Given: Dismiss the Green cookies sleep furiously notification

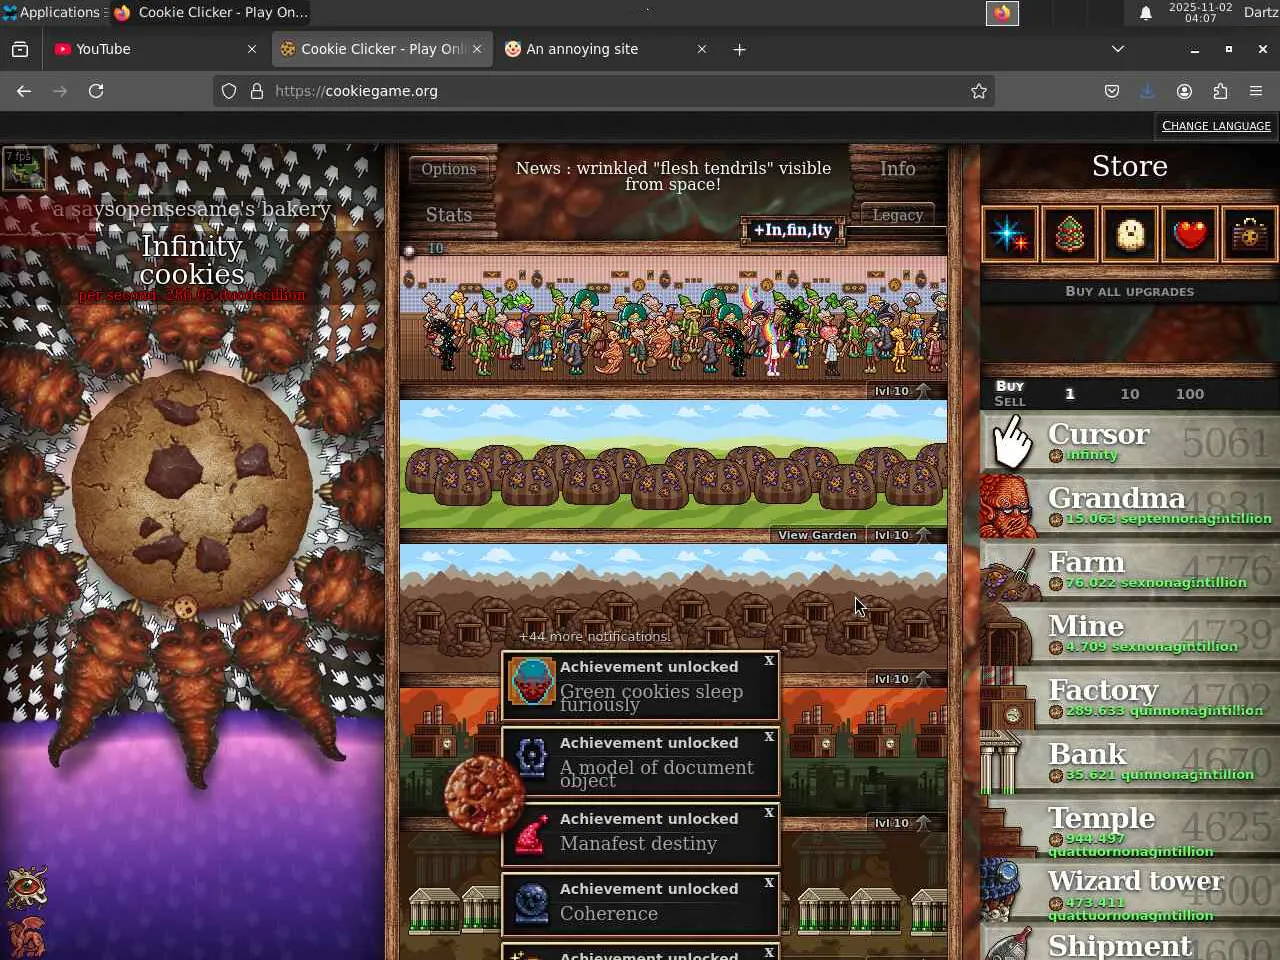Looking at the screenshot, I should tap(769, 661).
